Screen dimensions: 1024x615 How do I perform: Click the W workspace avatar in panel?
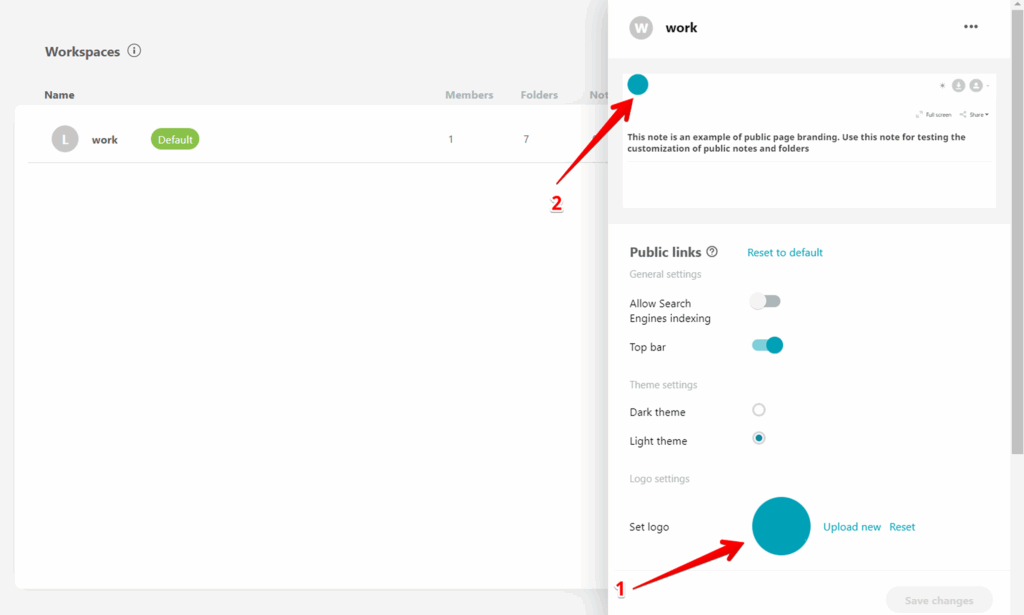[x=641, y=27]
